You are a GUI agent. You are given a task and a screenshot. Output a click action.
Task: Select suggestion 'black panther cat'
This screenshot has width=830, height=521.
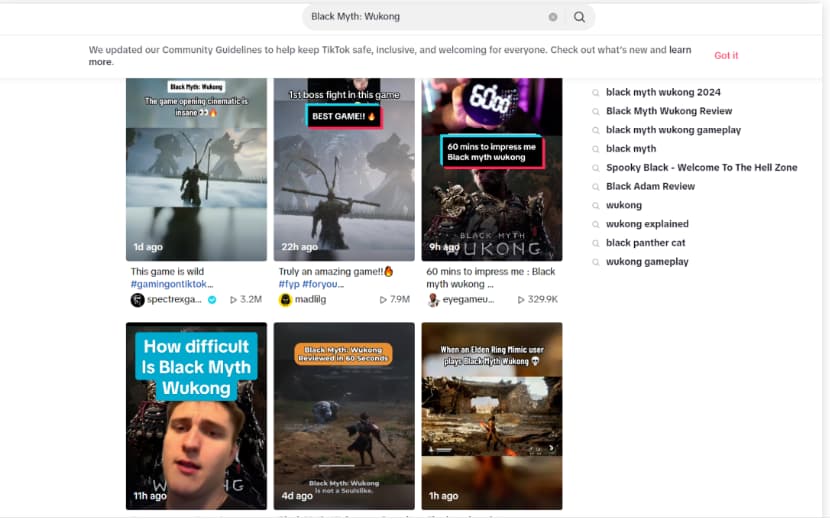pyautogui.click(x=645, y=243)
